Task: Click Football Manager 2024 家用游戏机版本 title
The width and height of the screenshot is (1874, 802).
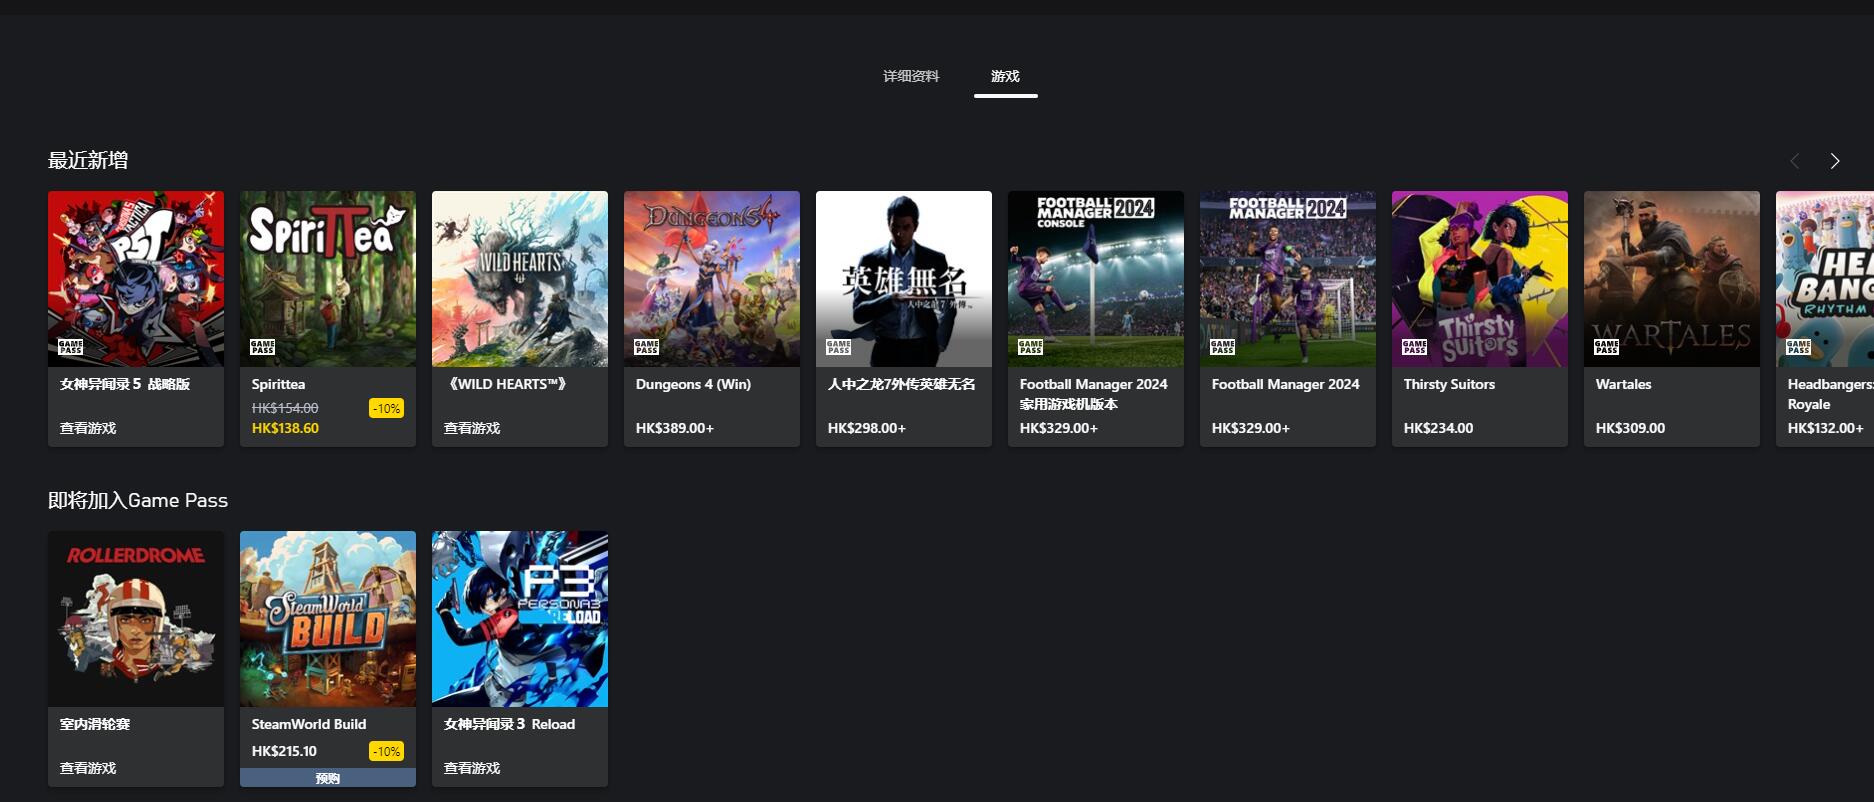Action: [1094, 394]
